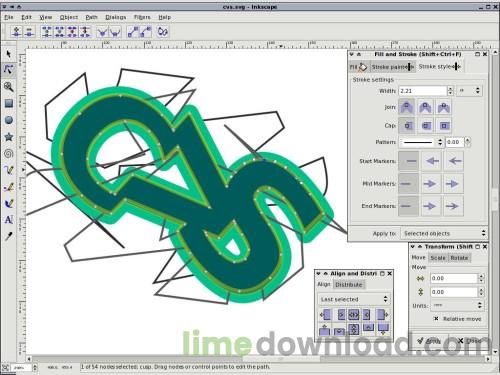
Task: Toggle the Relative move checkbox
Action: pos(436,319)
